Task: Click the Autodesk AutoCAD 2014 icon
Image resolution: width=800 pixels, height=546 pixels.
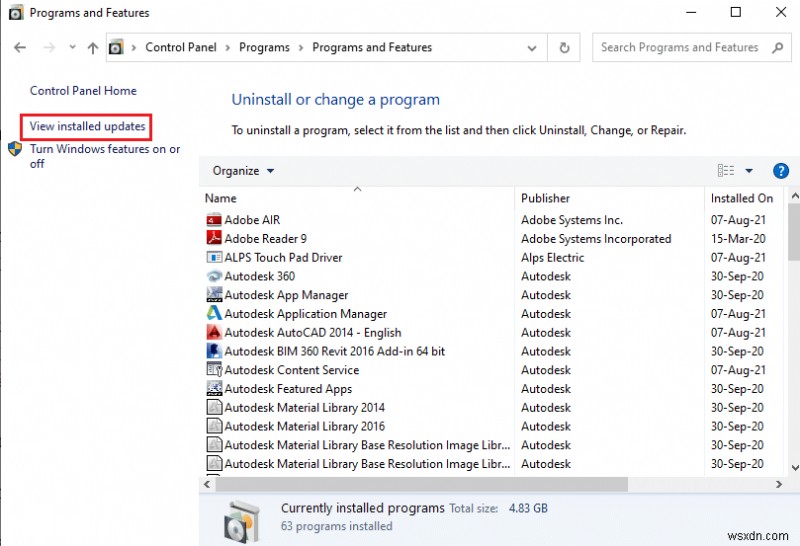Action: (x=214, y=332)
